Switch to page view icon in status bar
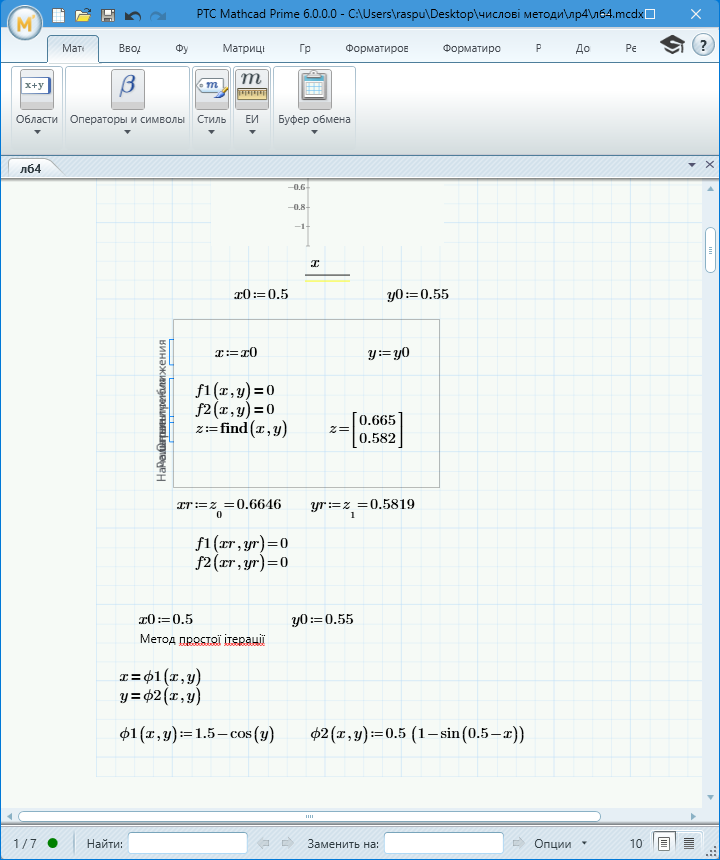Viewport: 720px width, 860px height. (x=664, y=843)
